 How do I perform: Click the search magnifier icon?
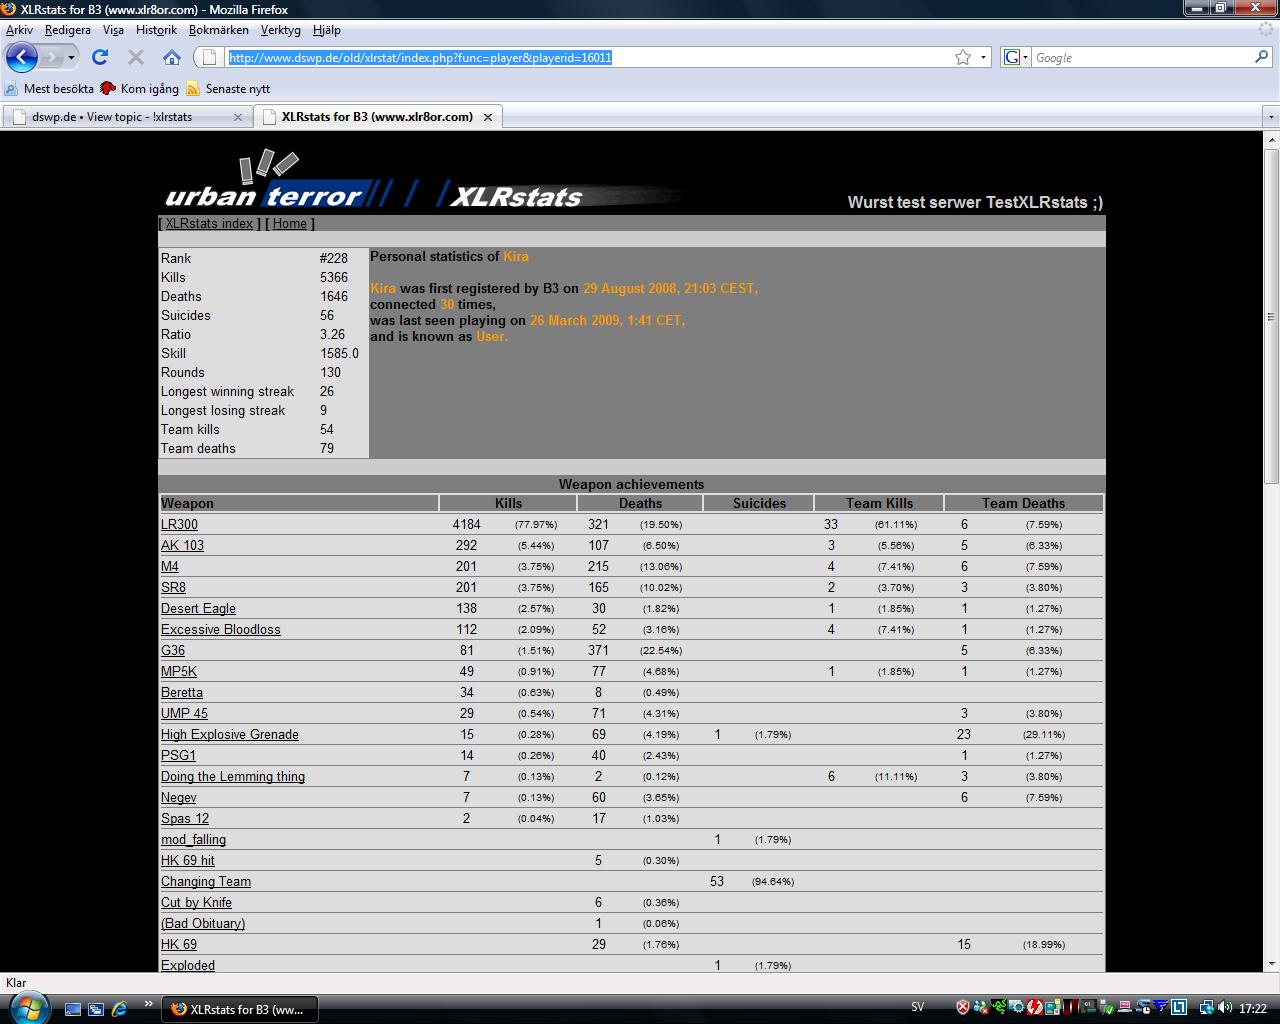coord(1261,57)
